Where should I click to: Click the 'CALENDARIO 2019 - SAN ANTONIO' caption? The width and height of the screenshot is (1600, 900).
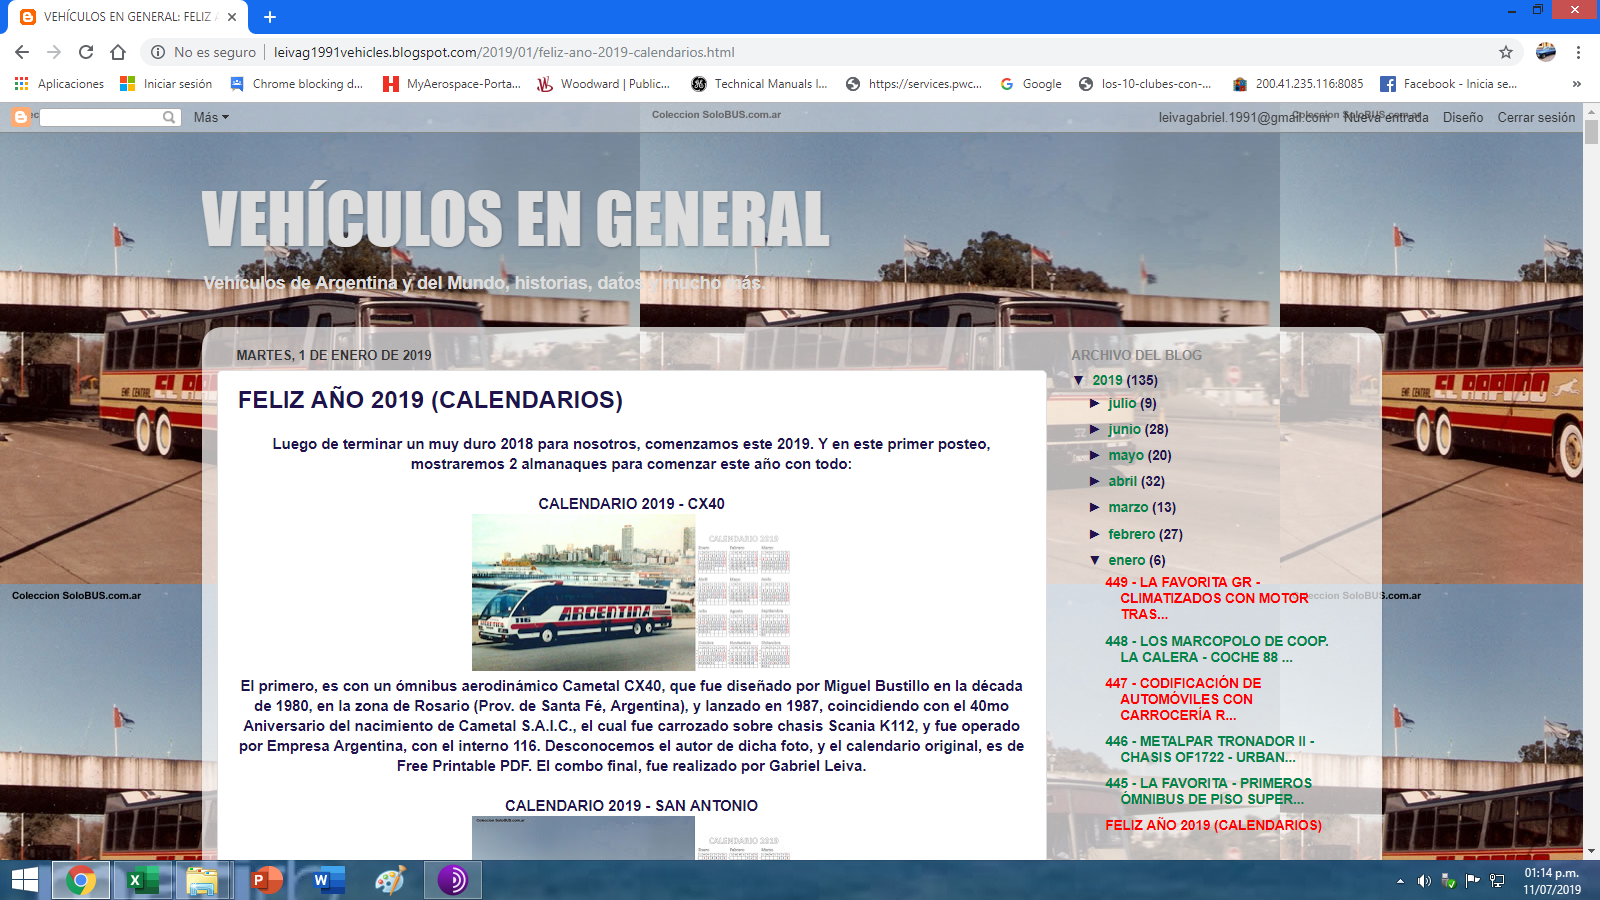click(631, 806)
